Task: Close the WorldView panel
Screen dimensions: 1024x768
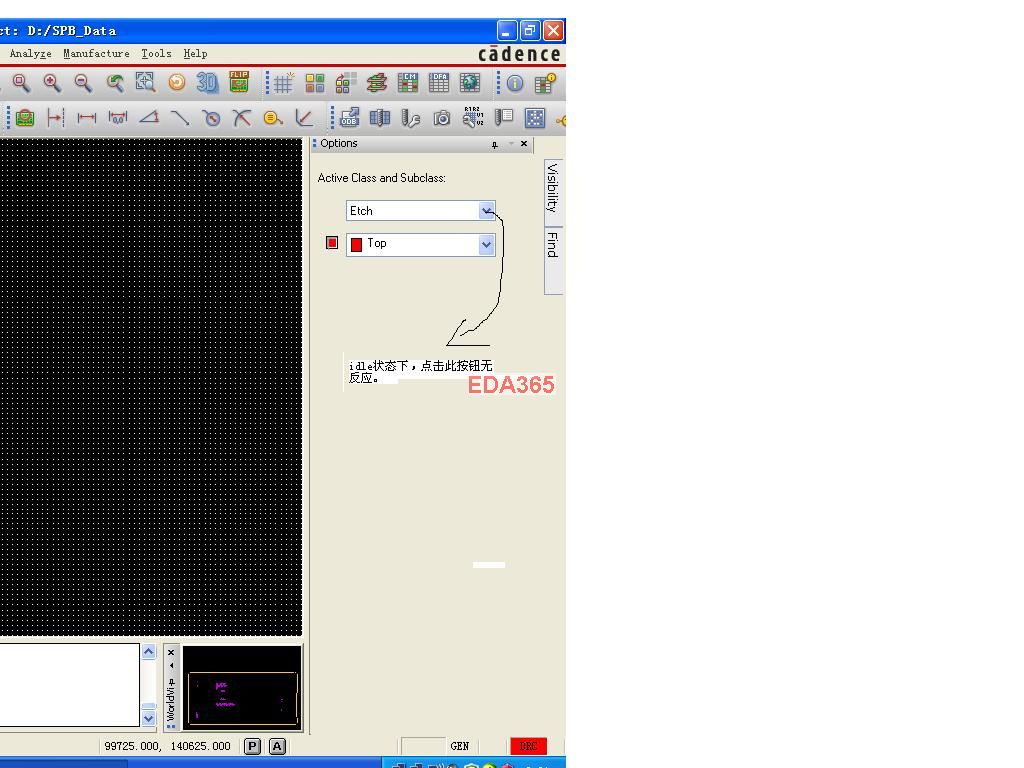Action: [171, 652]
